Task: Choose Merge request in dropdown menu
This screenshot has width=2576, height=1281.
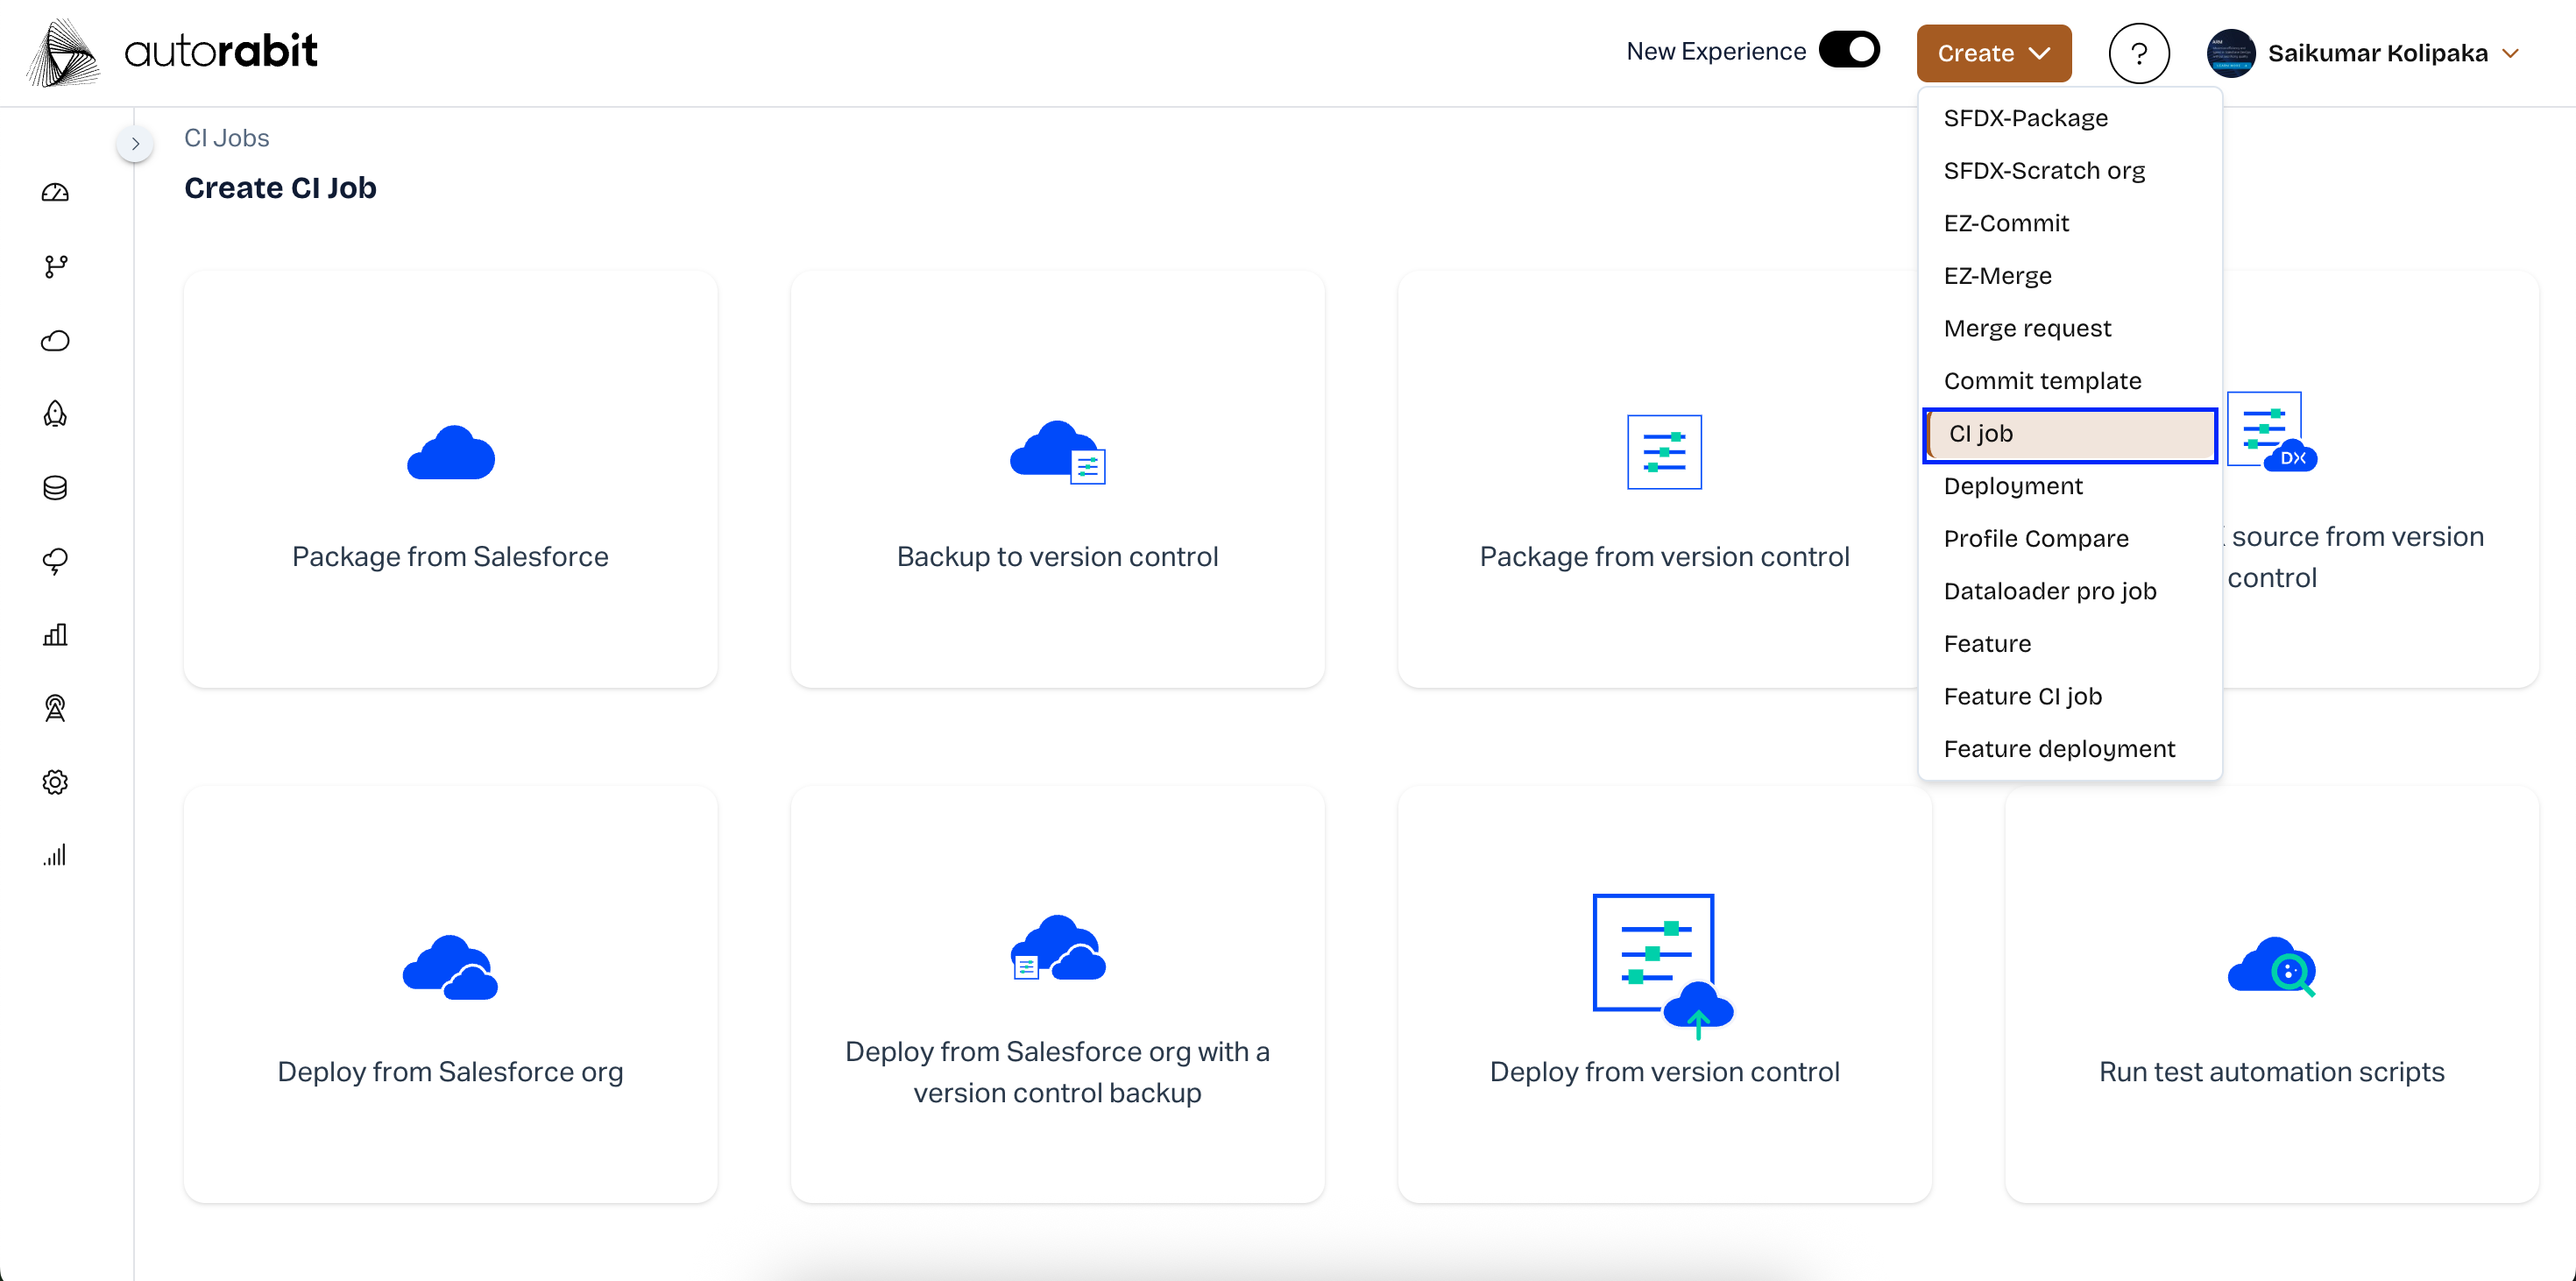Action: pyautogui.click(x=2027, y=328)
